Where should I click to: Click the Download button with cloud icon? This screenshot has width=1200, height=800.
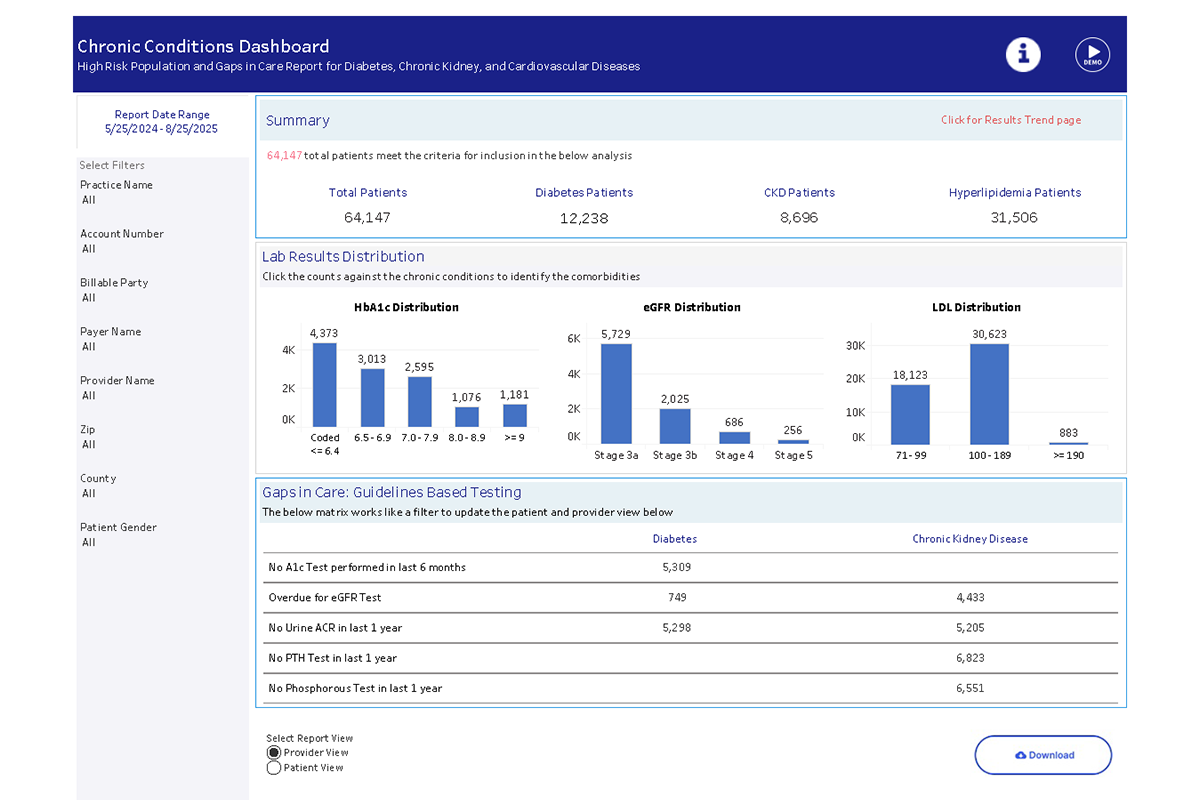point(1043,755)
